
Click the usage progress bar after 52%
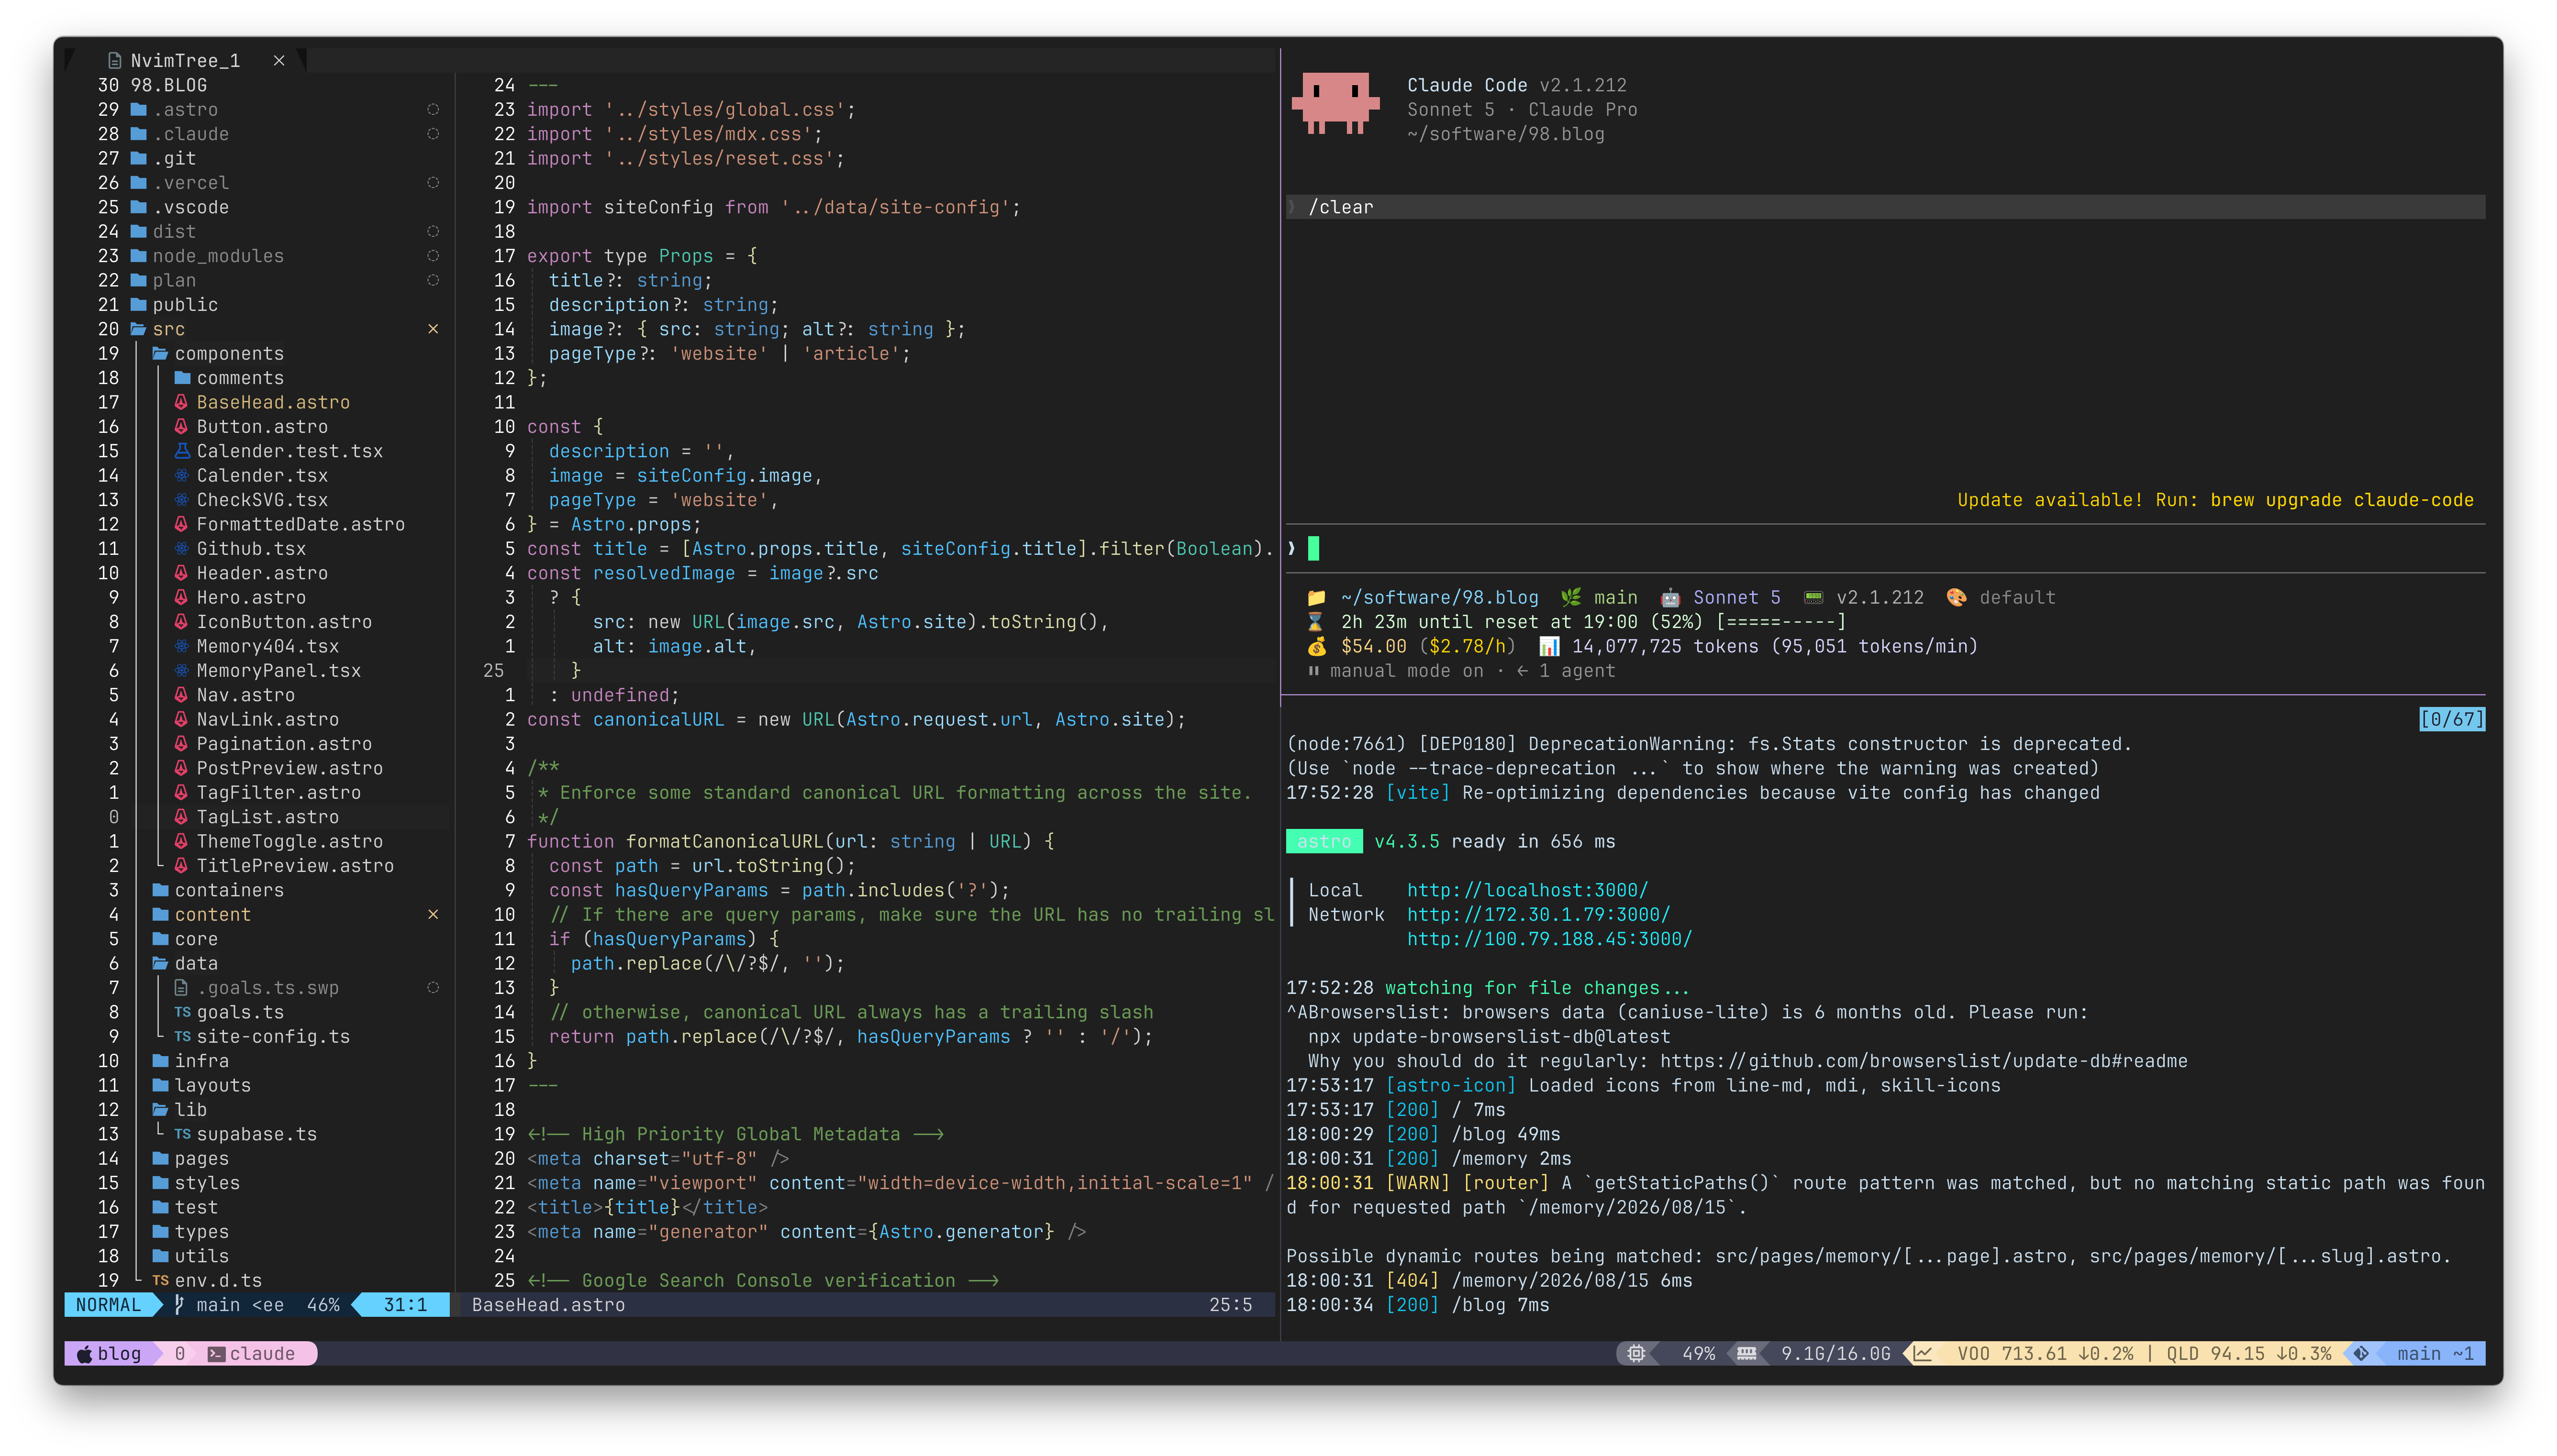[x=1780, y=622]
